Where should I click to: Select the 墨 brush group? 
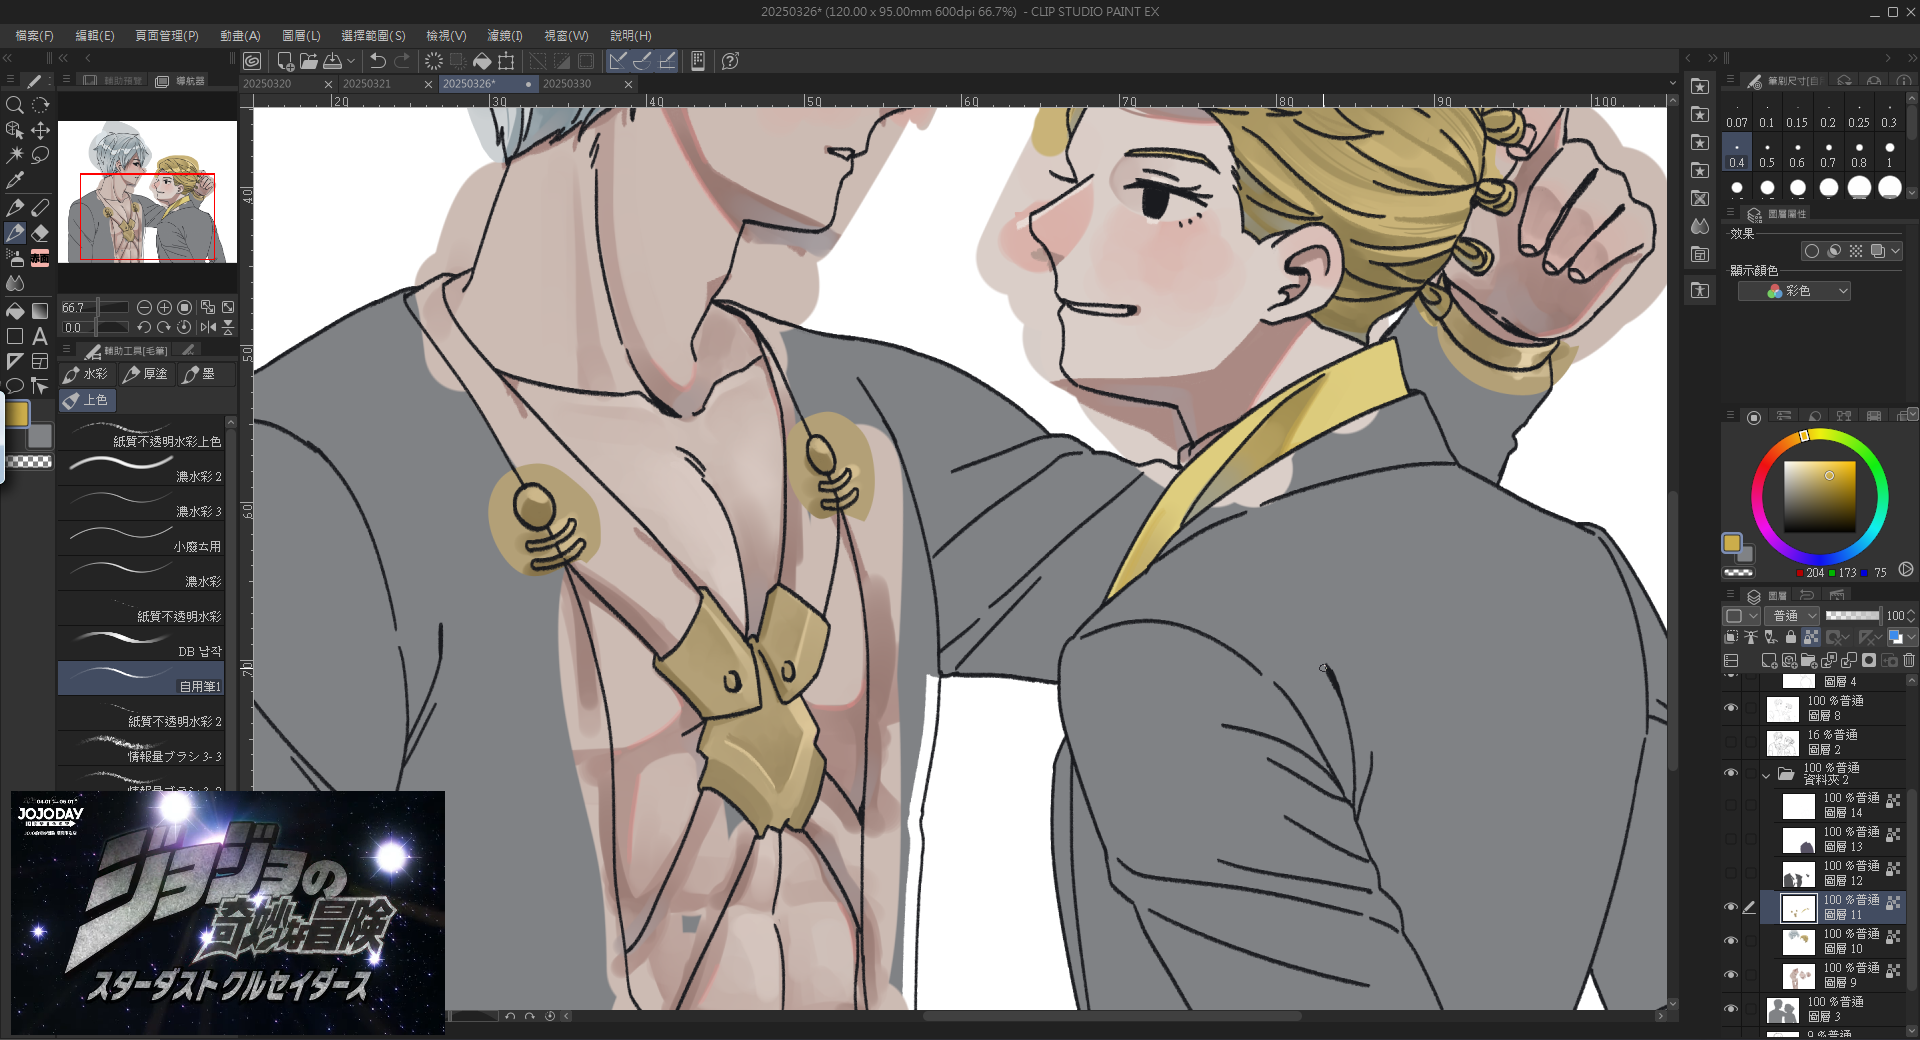205,374
